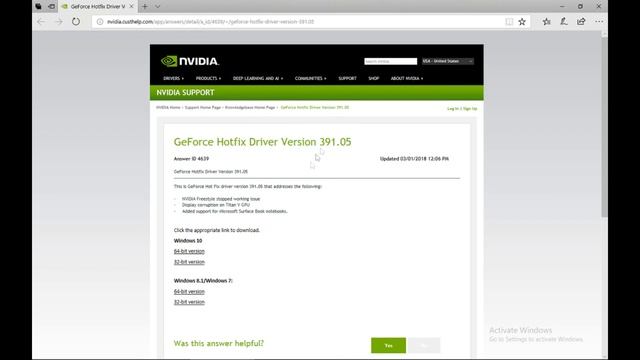The width and height of the screenshot is (640, 360).
Task: Expand the Drivers menu
Action: 173,78
